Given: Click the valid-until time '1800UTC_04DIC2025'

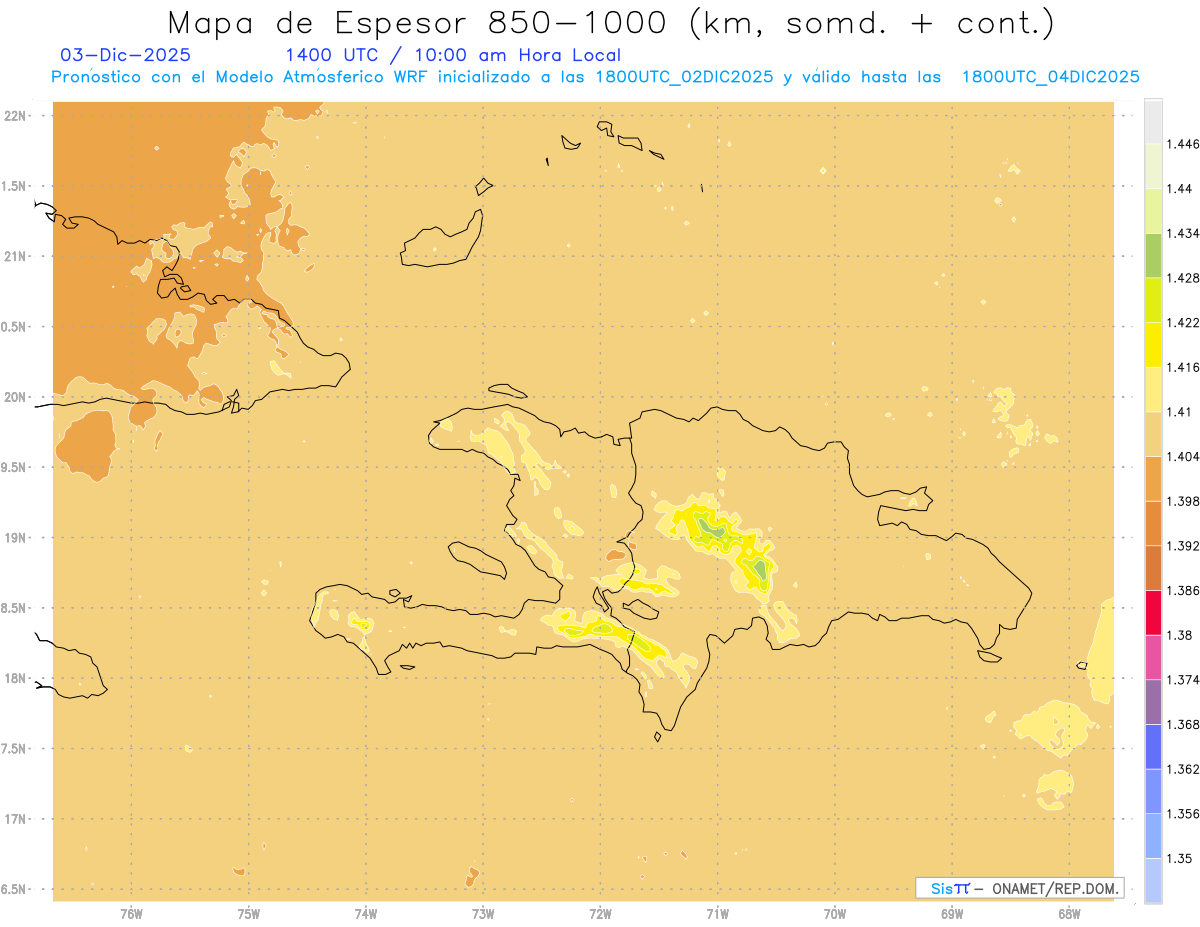Looking at the screenshot, I should (x=1050, y=77).
